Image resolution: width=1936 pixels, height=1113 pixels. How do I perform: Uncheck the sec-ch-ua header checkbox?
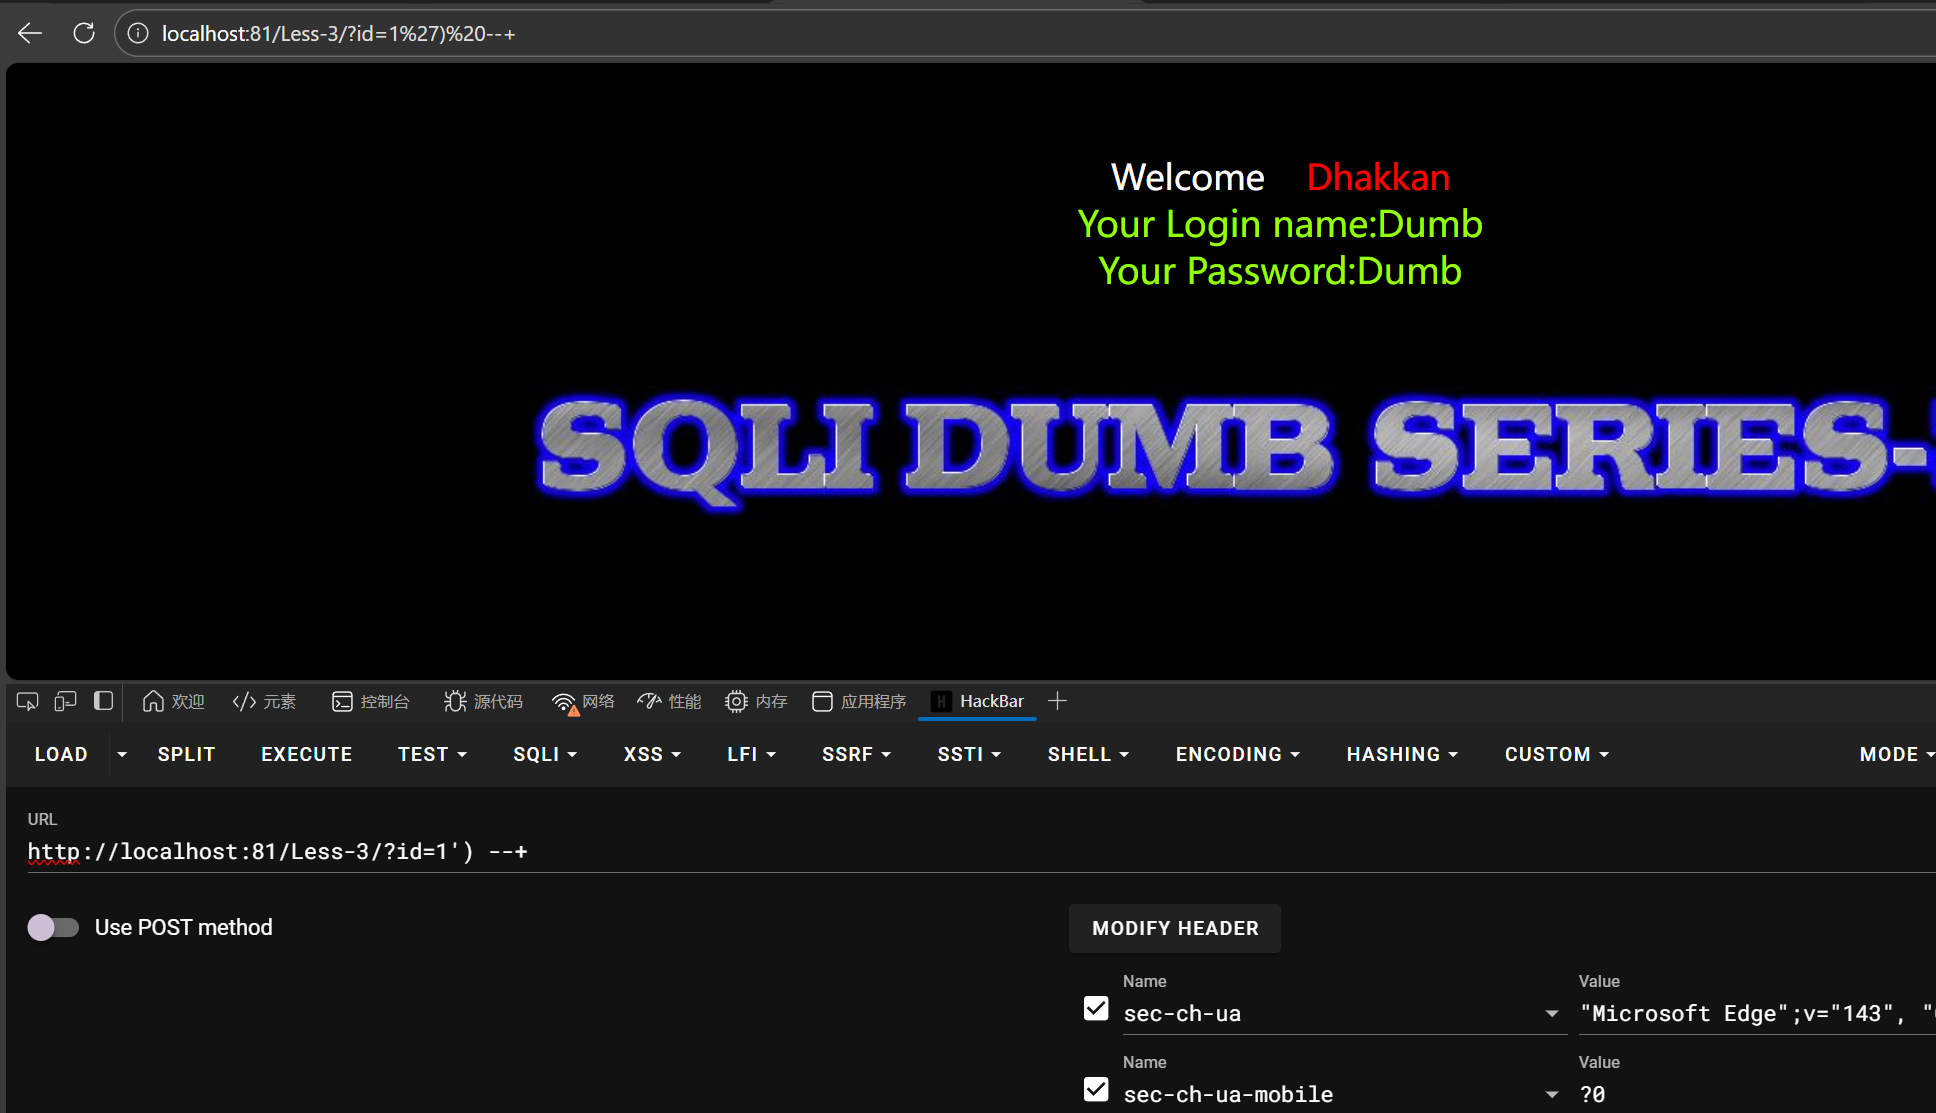click(1096, 1008)
